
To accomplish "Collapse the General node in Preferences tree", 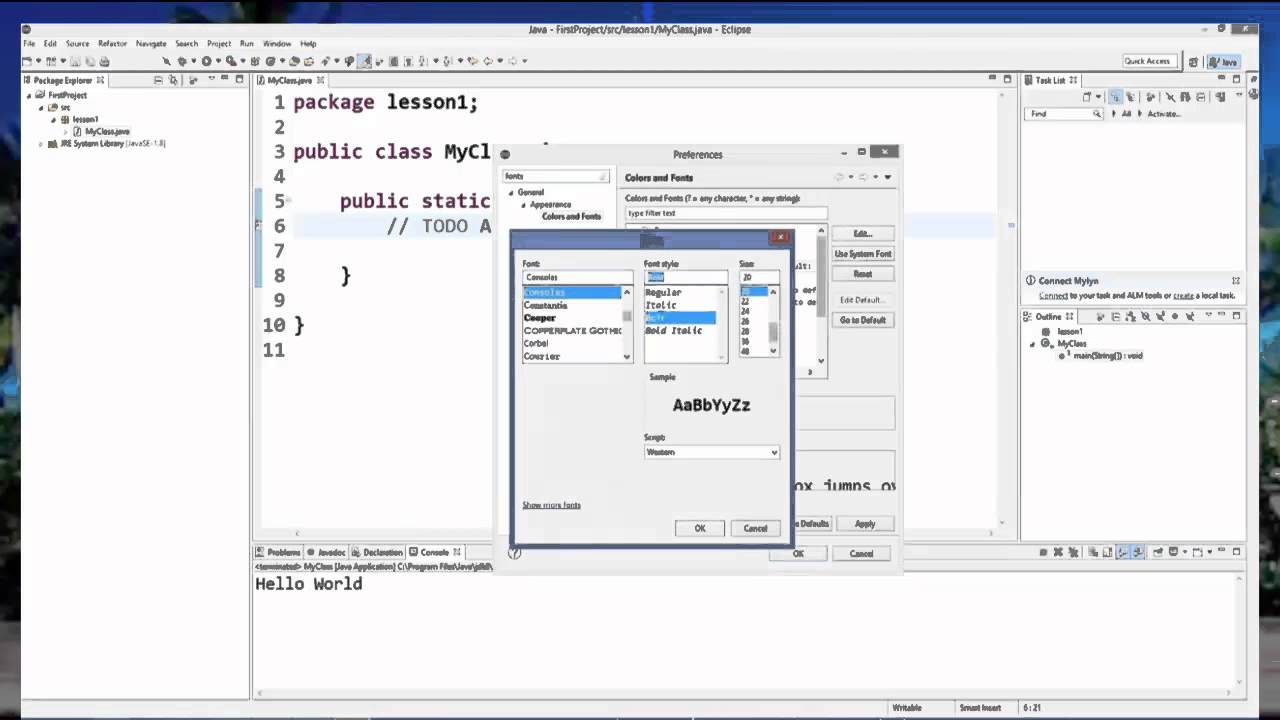I will point(511,192).
